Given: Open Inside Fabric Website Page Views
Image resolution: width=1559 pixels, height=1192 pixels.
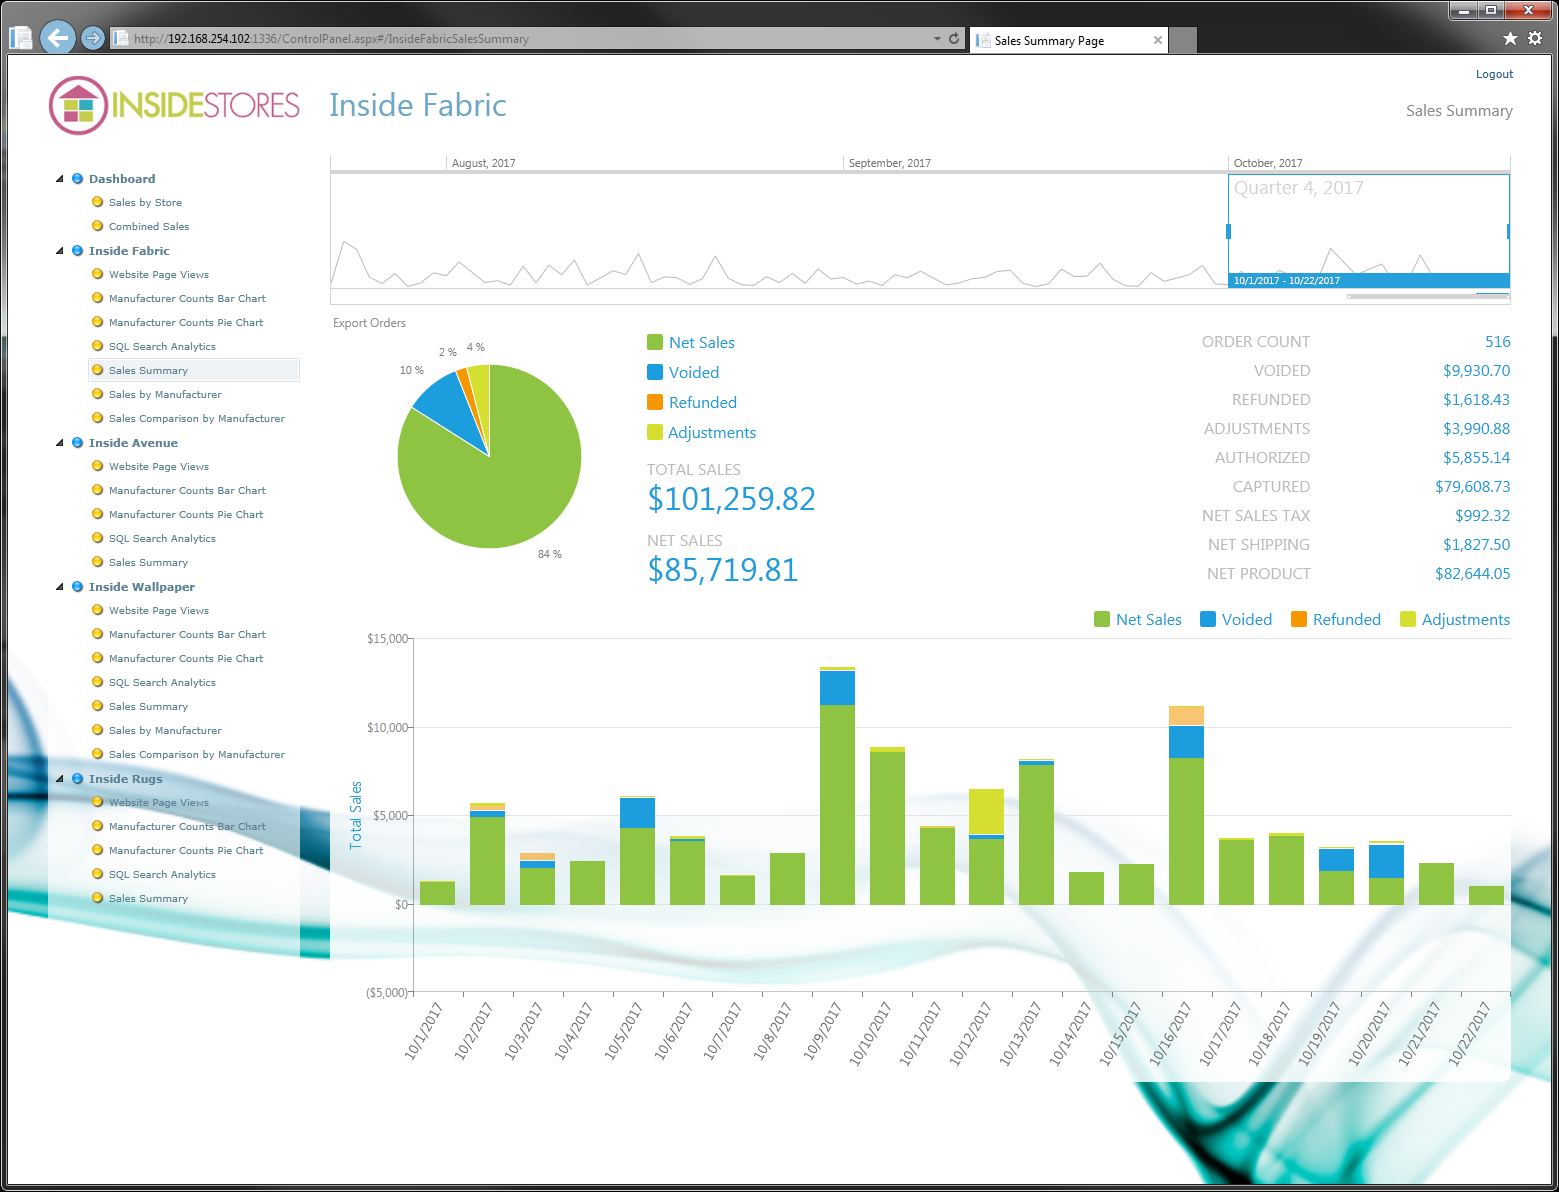Looking at the screenshot, I should point(159,275).
